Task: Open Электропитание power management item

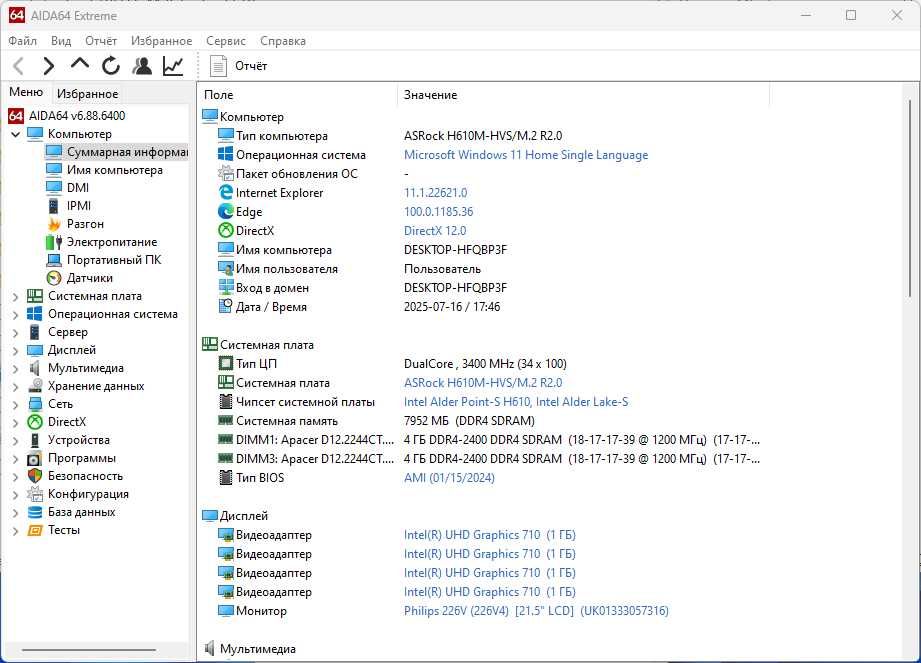Action: point(112,242)
